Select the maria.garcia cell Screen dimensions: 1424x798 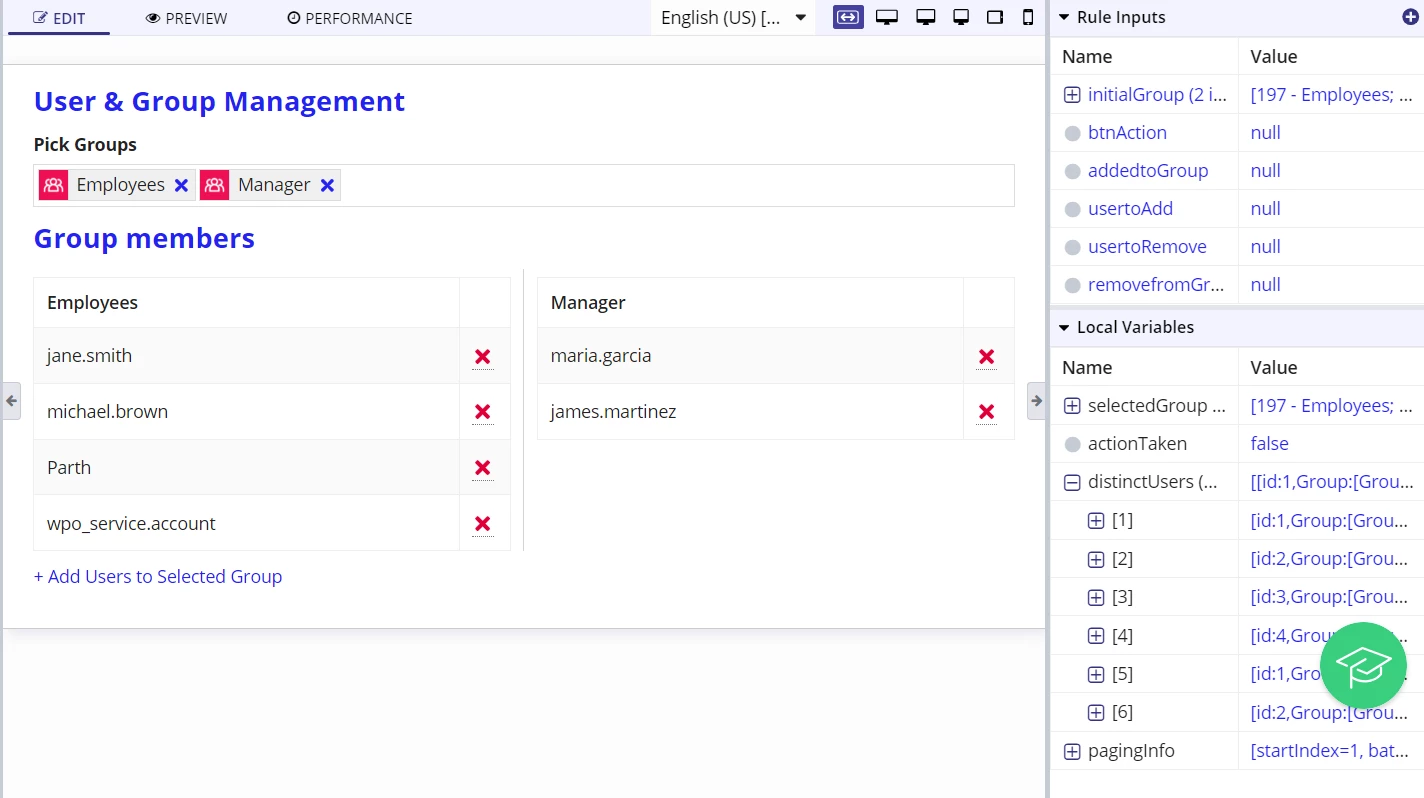(751, 356)
